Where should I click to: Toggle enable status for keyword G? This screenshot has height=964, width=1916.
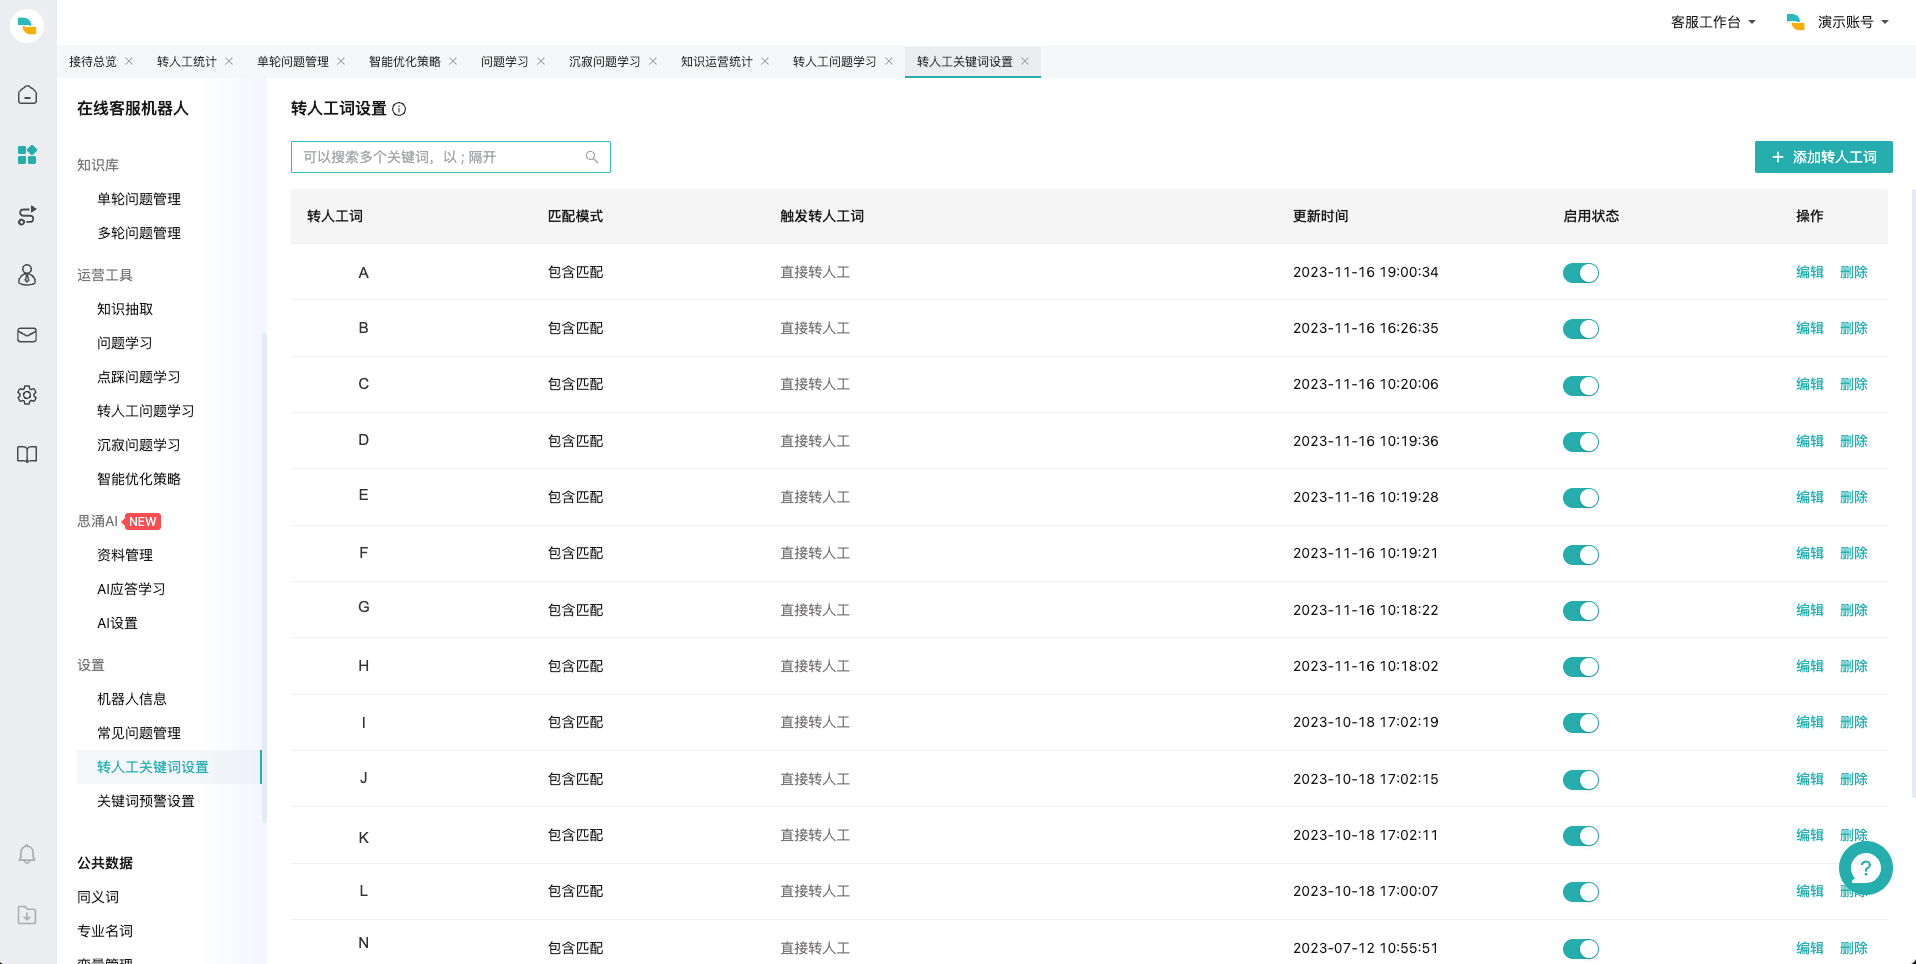click(x=1581, y=611)
